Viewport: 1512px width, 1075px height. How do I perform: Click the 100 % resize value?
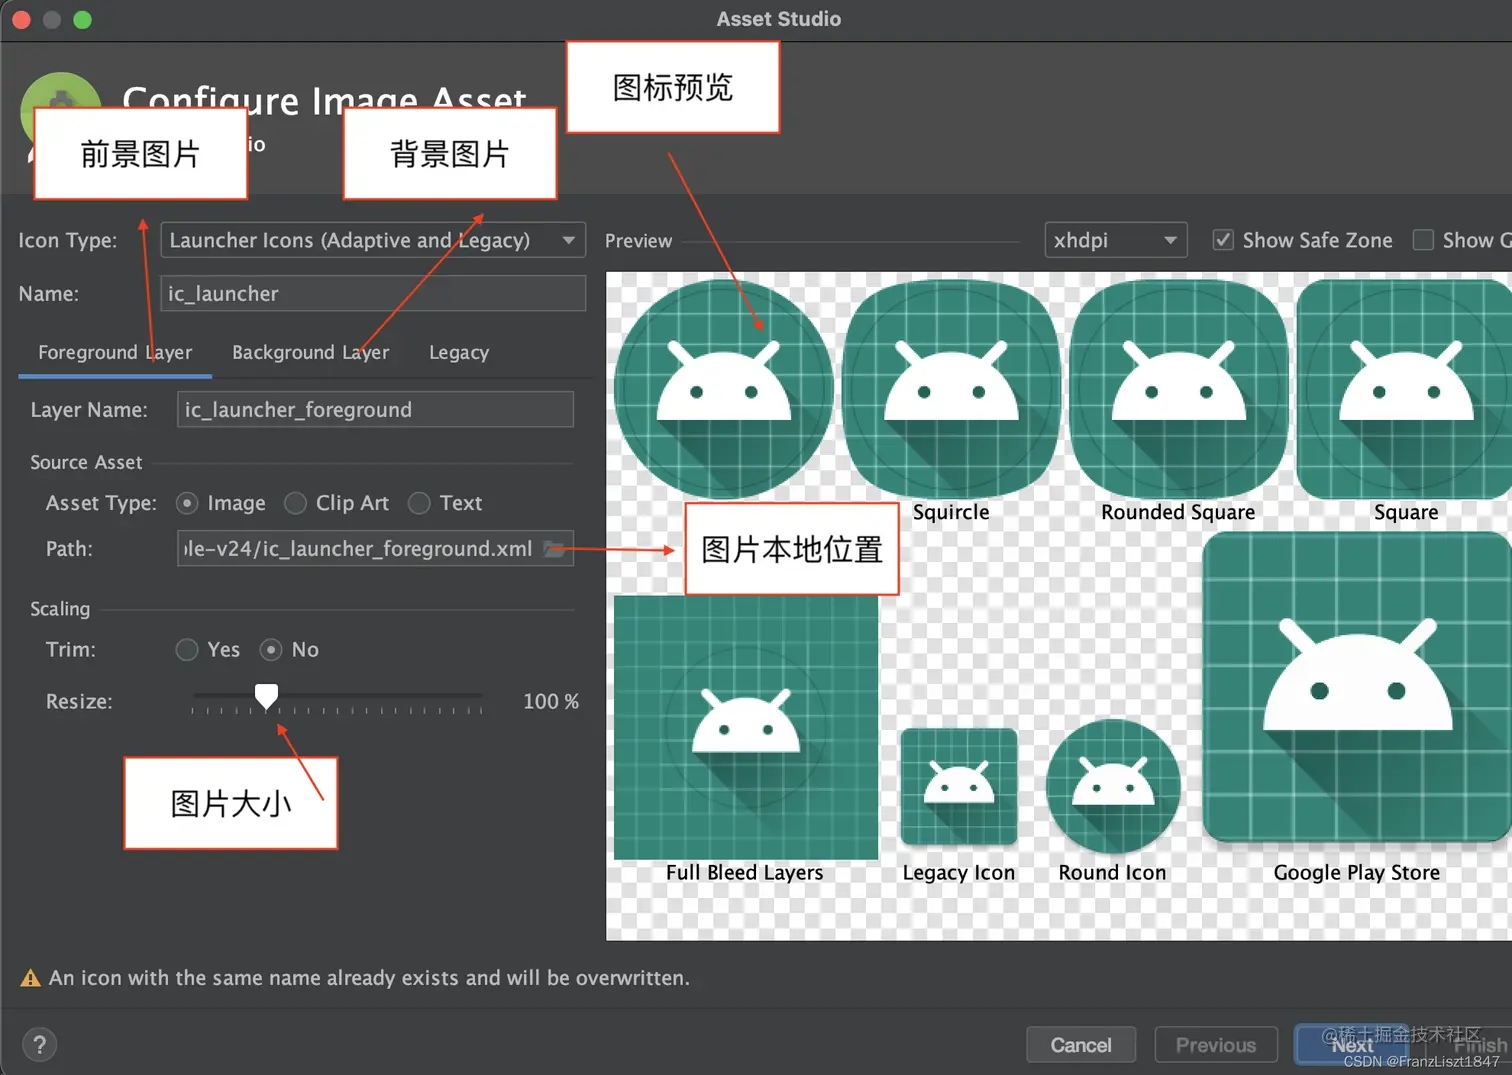[551, 701]
